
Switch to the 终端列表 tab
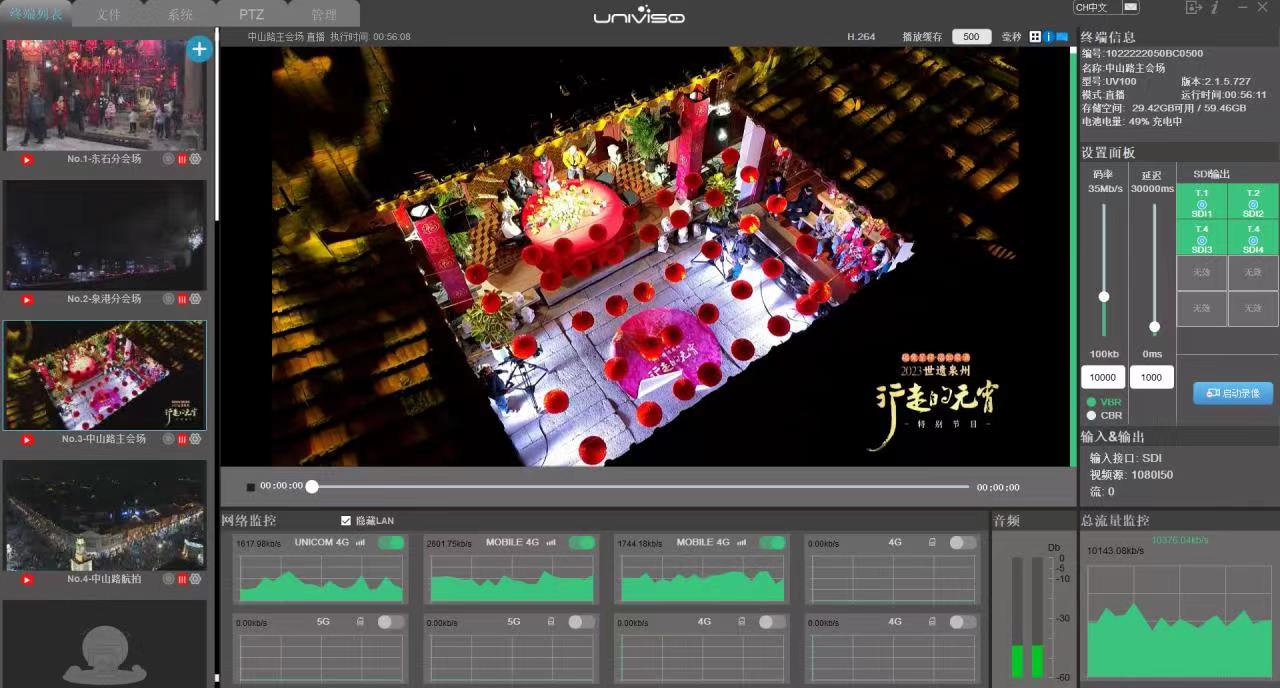click(36, 14)
